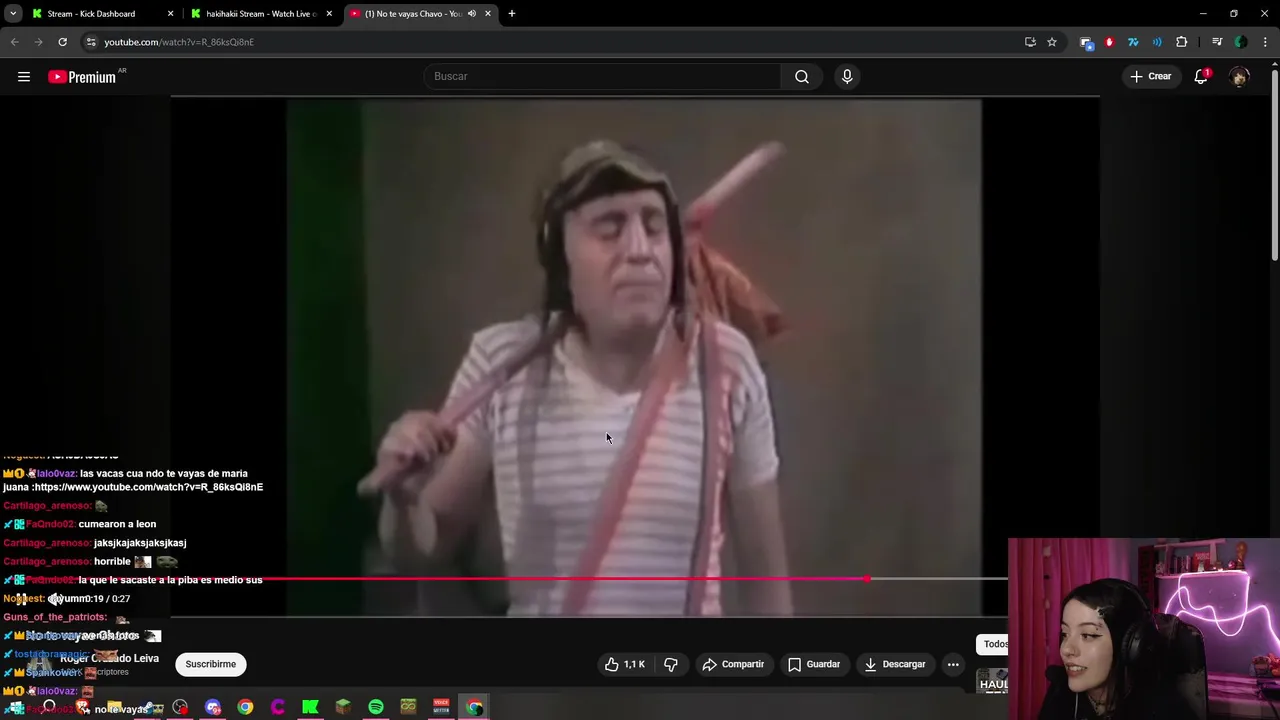Save video with Guardar button
Image resolution: width=1280 pixels, height=720 pixels.
pyautogui.click(x=813, y=664)
